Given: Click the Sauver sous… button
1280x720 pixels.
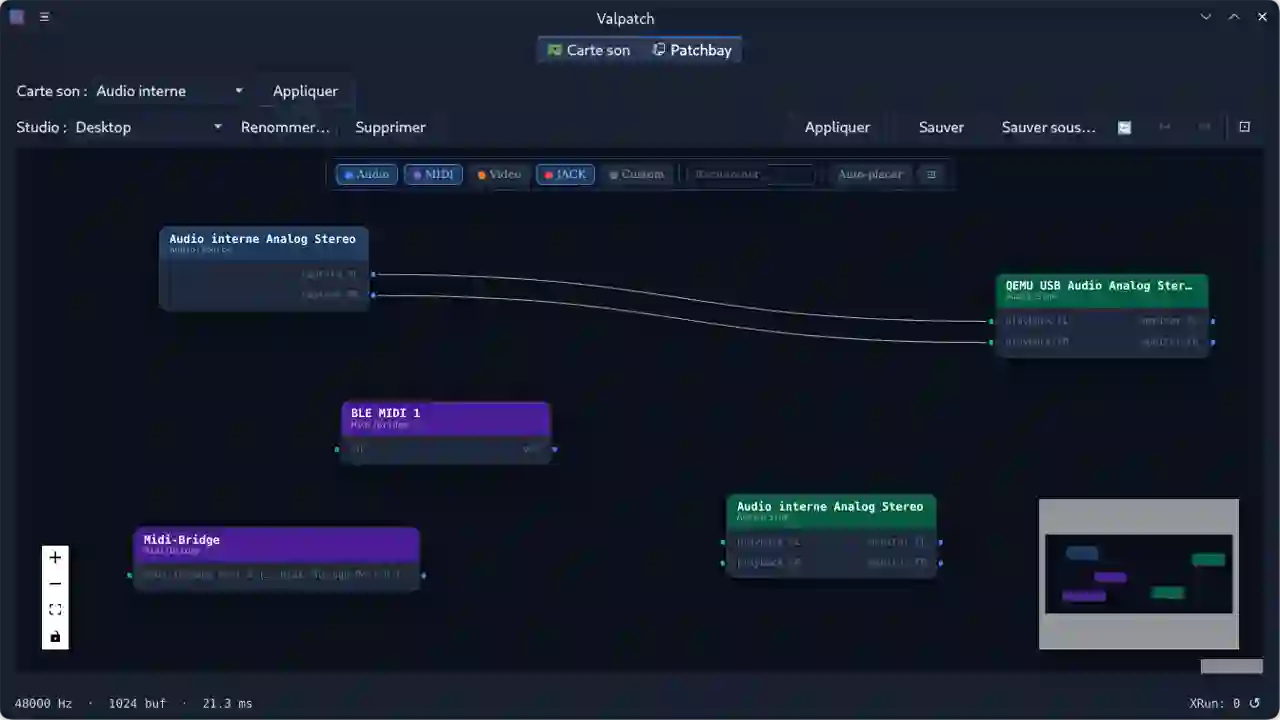Looking at the screenshot, I should (1048, 127).
